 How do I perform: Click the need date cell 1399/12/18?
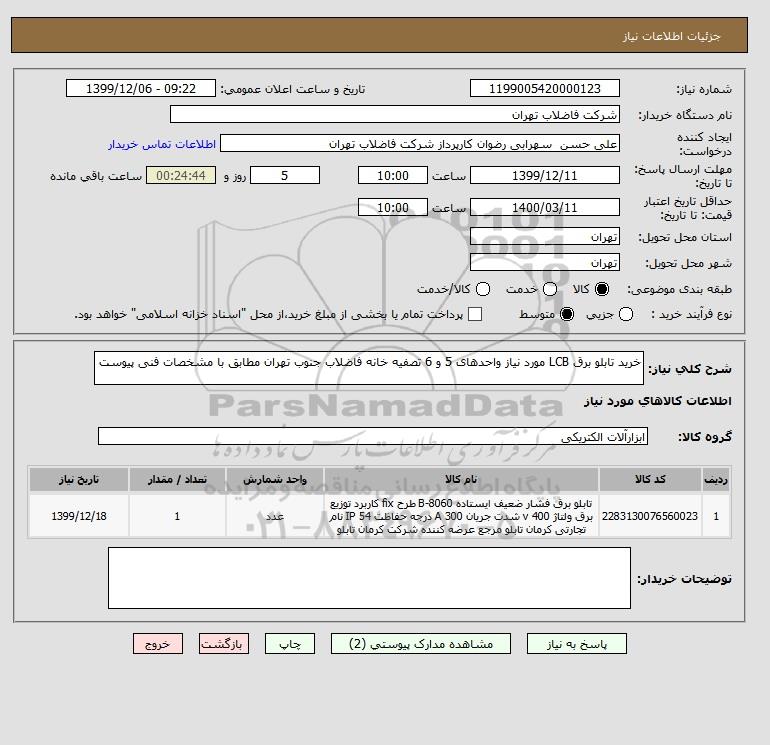[79, 516]
